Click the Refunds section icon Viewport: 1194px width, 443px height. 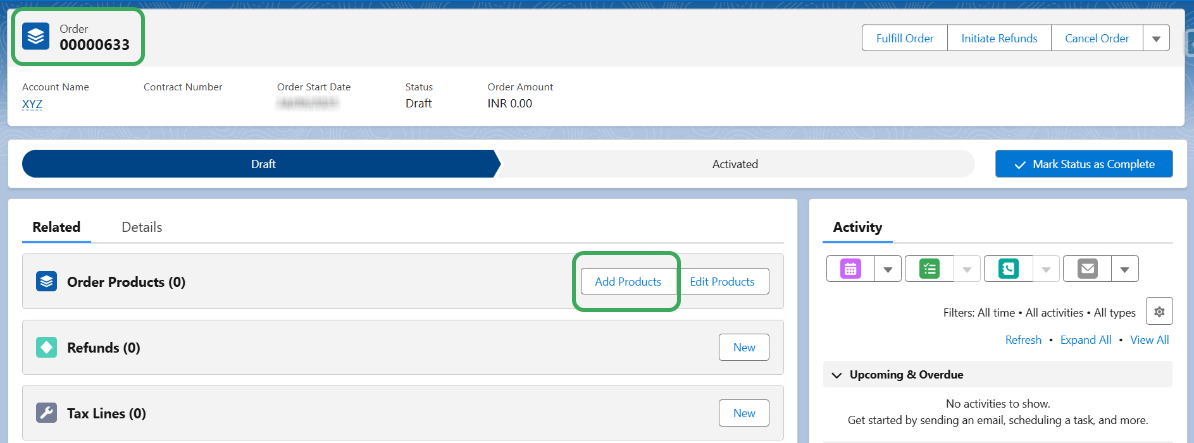click(47, 348)
